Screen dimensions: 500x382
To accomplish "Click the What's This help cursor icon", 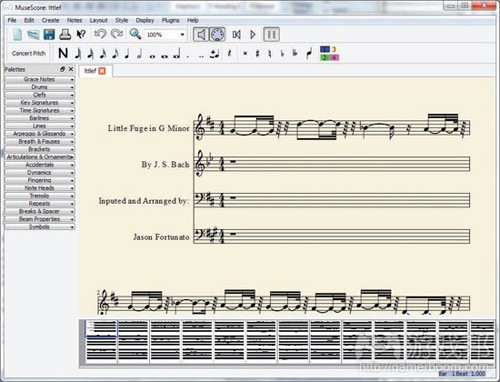I will pyautogui.click(x=81, y=34).
